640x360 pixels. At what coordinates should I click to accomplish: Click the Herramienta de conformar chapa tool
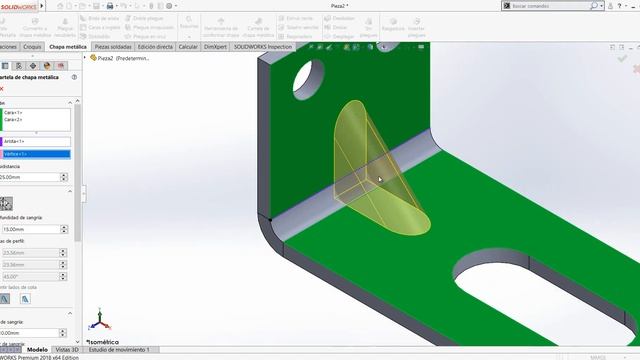click(x=221, y=27)
